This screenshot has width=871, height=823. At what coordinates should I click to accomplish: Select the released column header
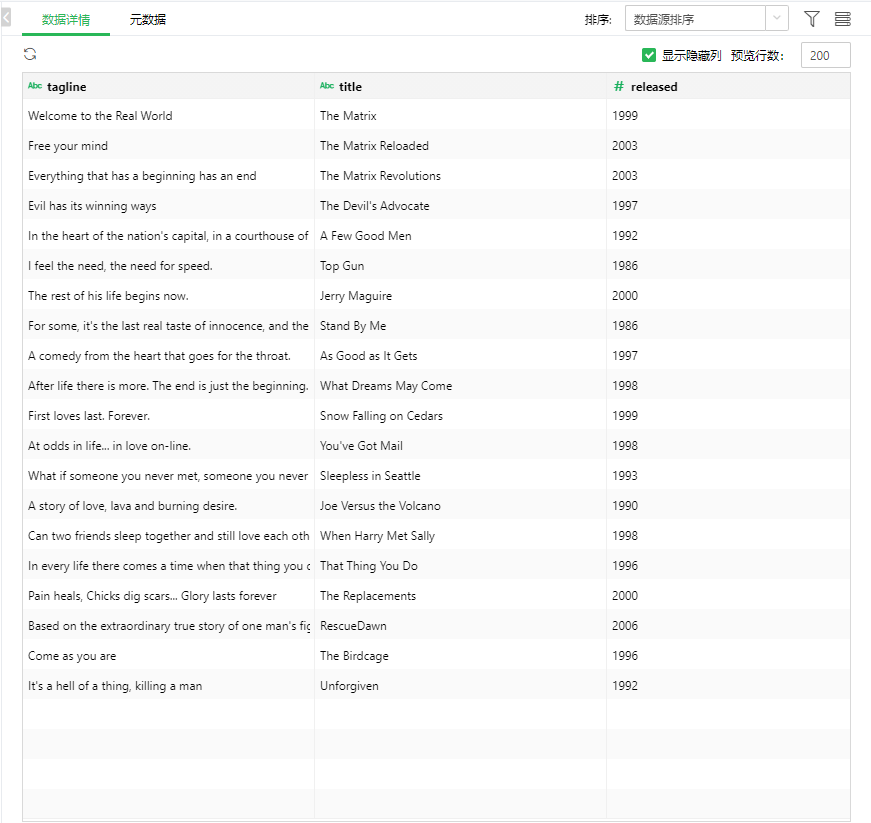coord(728,86)
